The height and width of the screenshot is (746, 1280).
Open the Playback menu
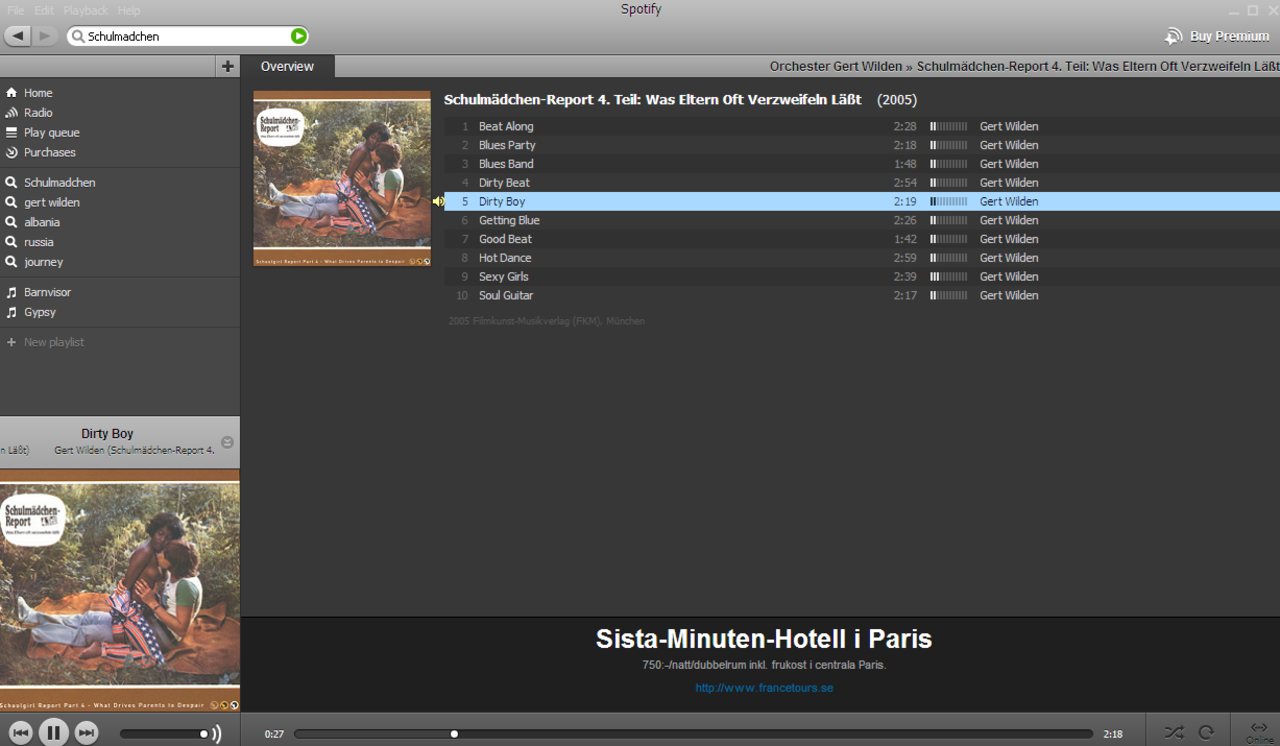(86, 10)
